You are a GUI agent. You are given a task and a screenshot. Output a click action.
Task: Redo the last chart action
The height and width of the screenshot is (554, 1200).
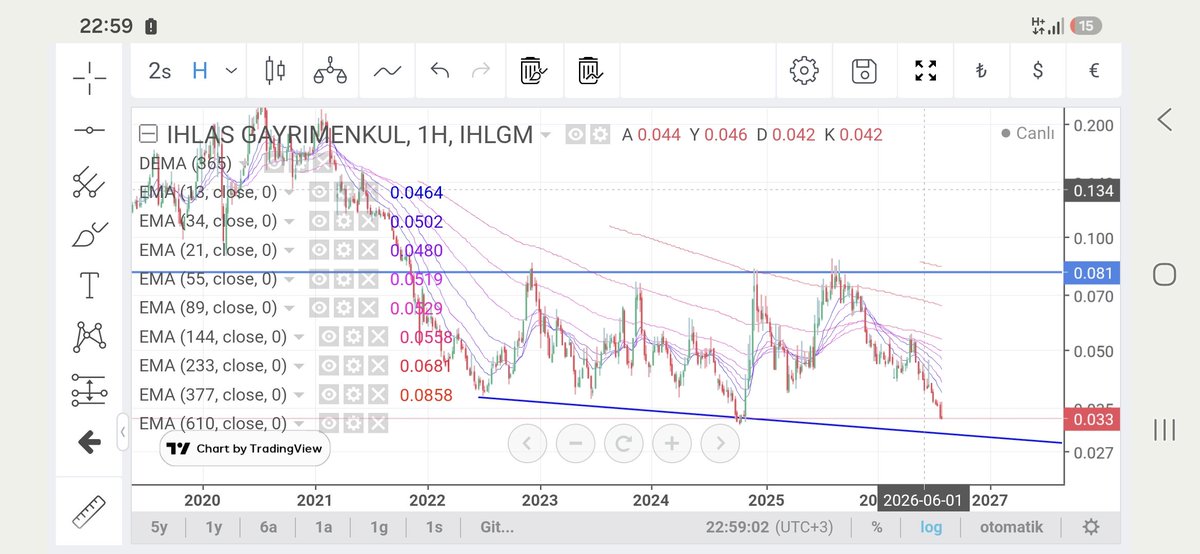pos(481,71)
